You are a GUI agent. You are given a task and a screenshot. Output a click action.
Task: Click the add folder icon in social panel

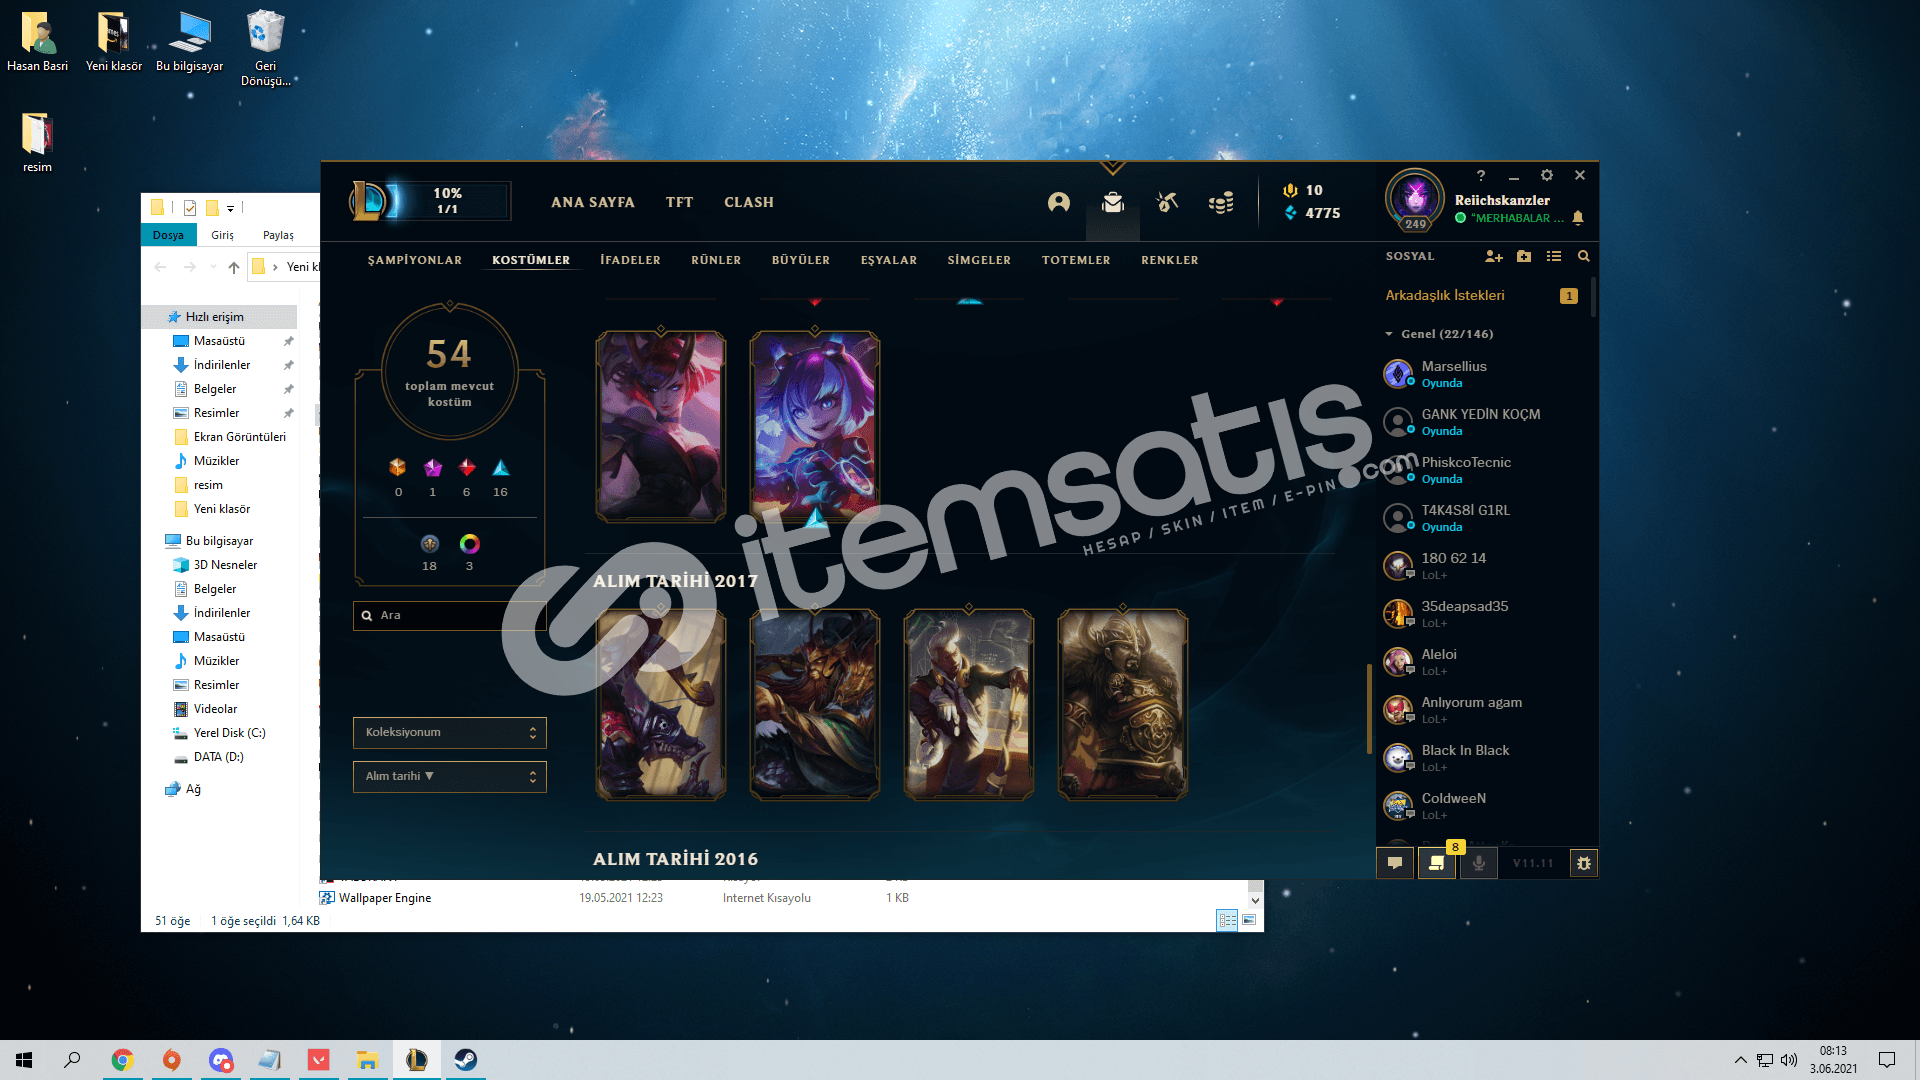(1524, 256)
